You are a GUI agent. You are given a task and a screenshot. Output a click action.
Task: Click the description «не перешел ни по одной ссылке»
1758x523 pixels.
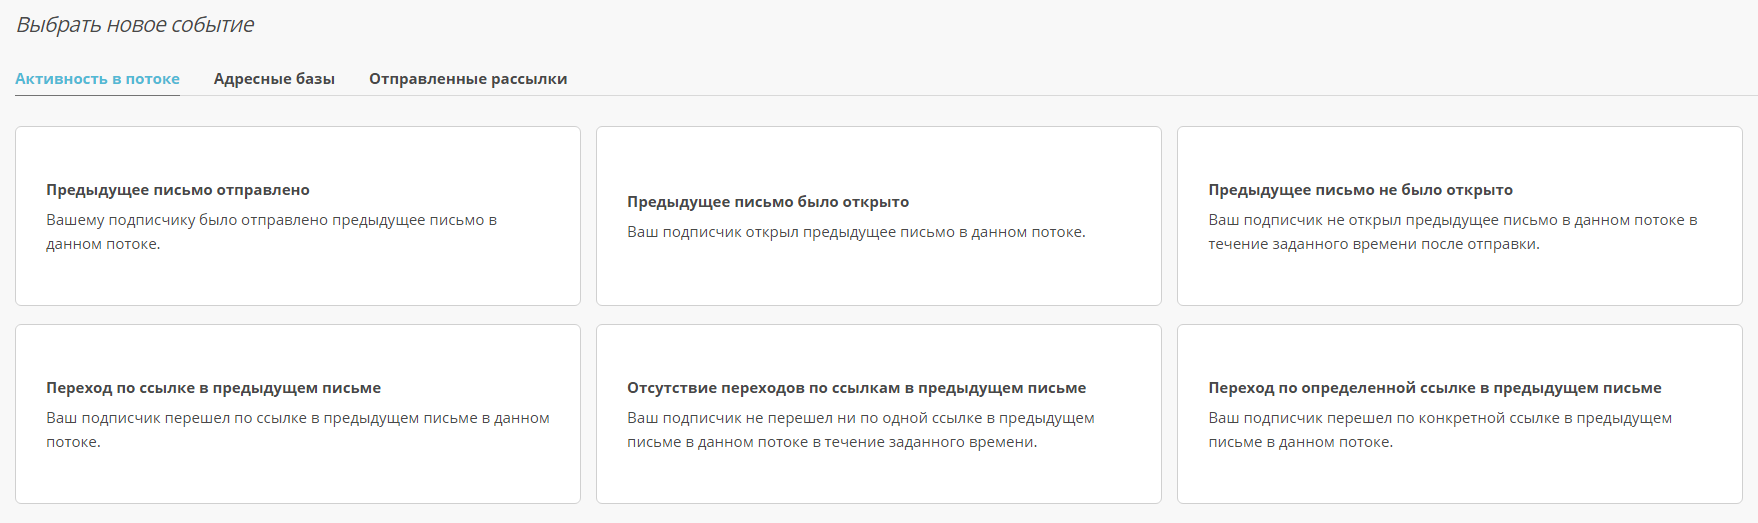coord(860,419)
